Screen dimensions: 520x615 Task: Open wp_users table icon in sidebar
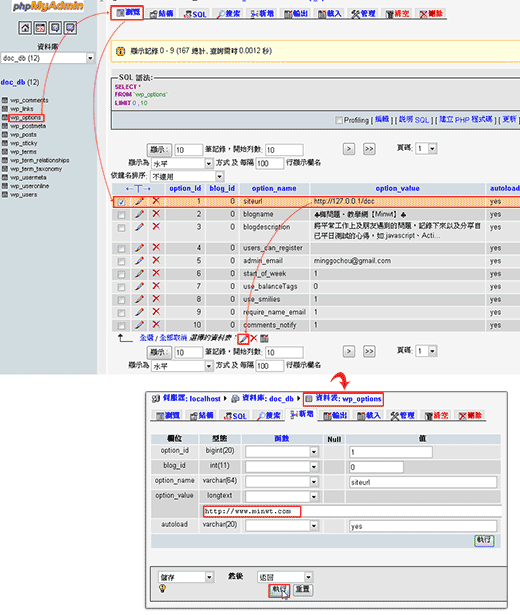point(5,195)
